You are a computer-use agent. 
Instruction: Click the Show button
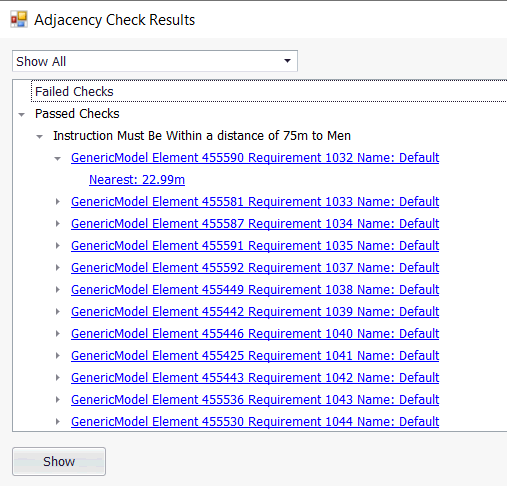tap(59, 462)
